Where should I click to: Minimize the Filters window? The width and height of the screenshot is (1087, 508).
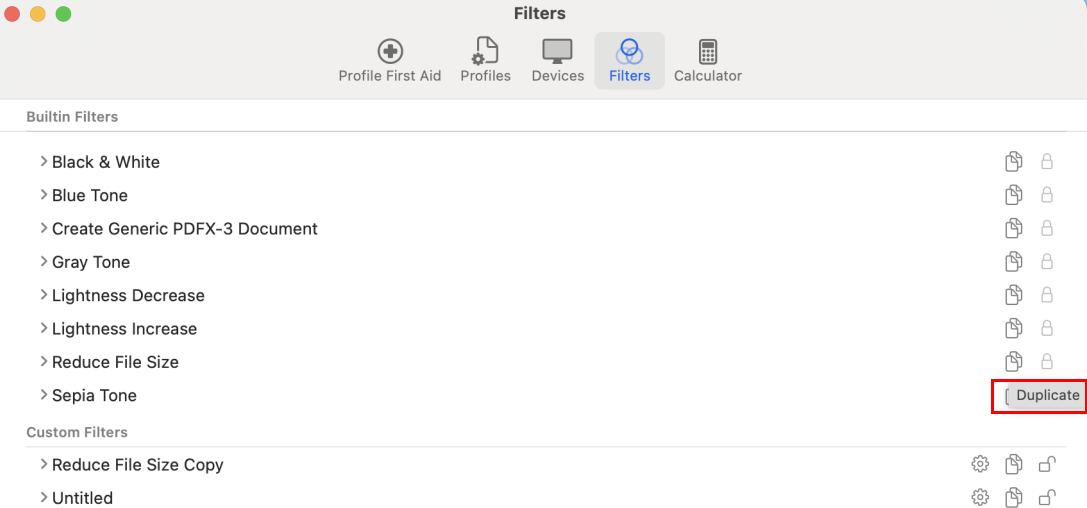point(37,13)
